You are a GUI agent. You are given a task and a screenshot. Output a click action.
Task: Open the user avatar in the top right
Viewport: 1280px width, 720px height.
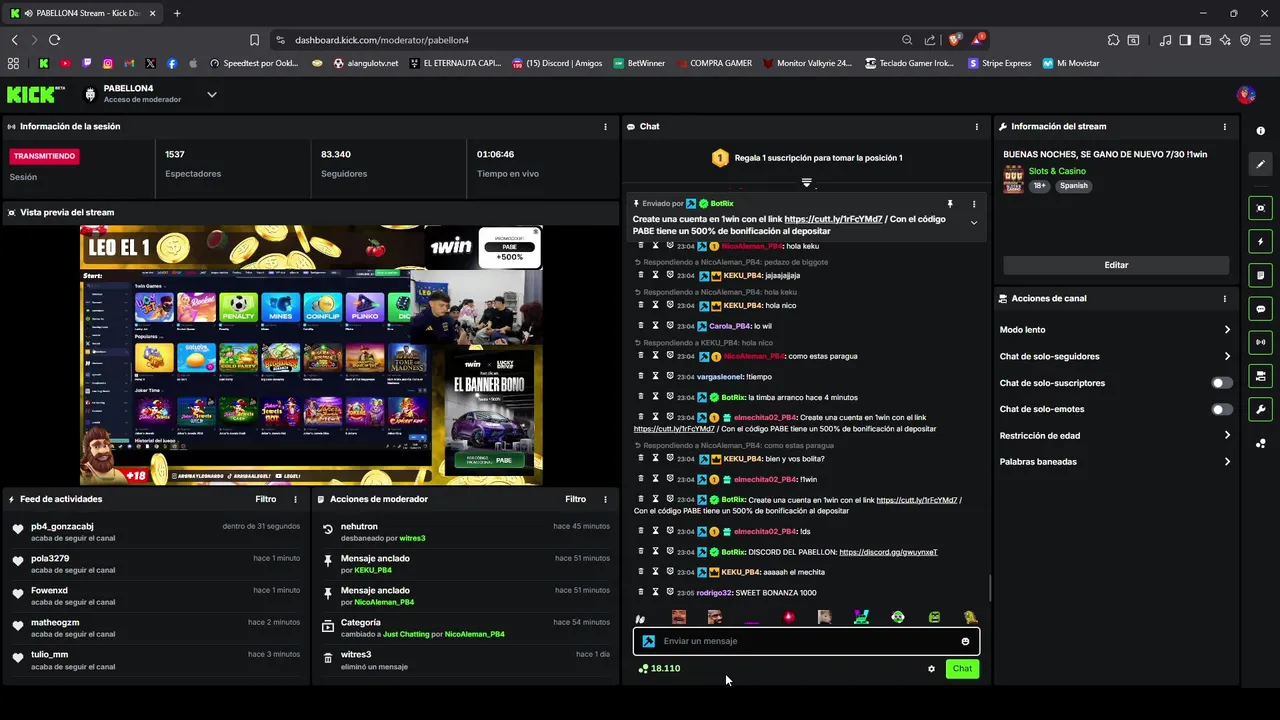(x=1246, y=95)
